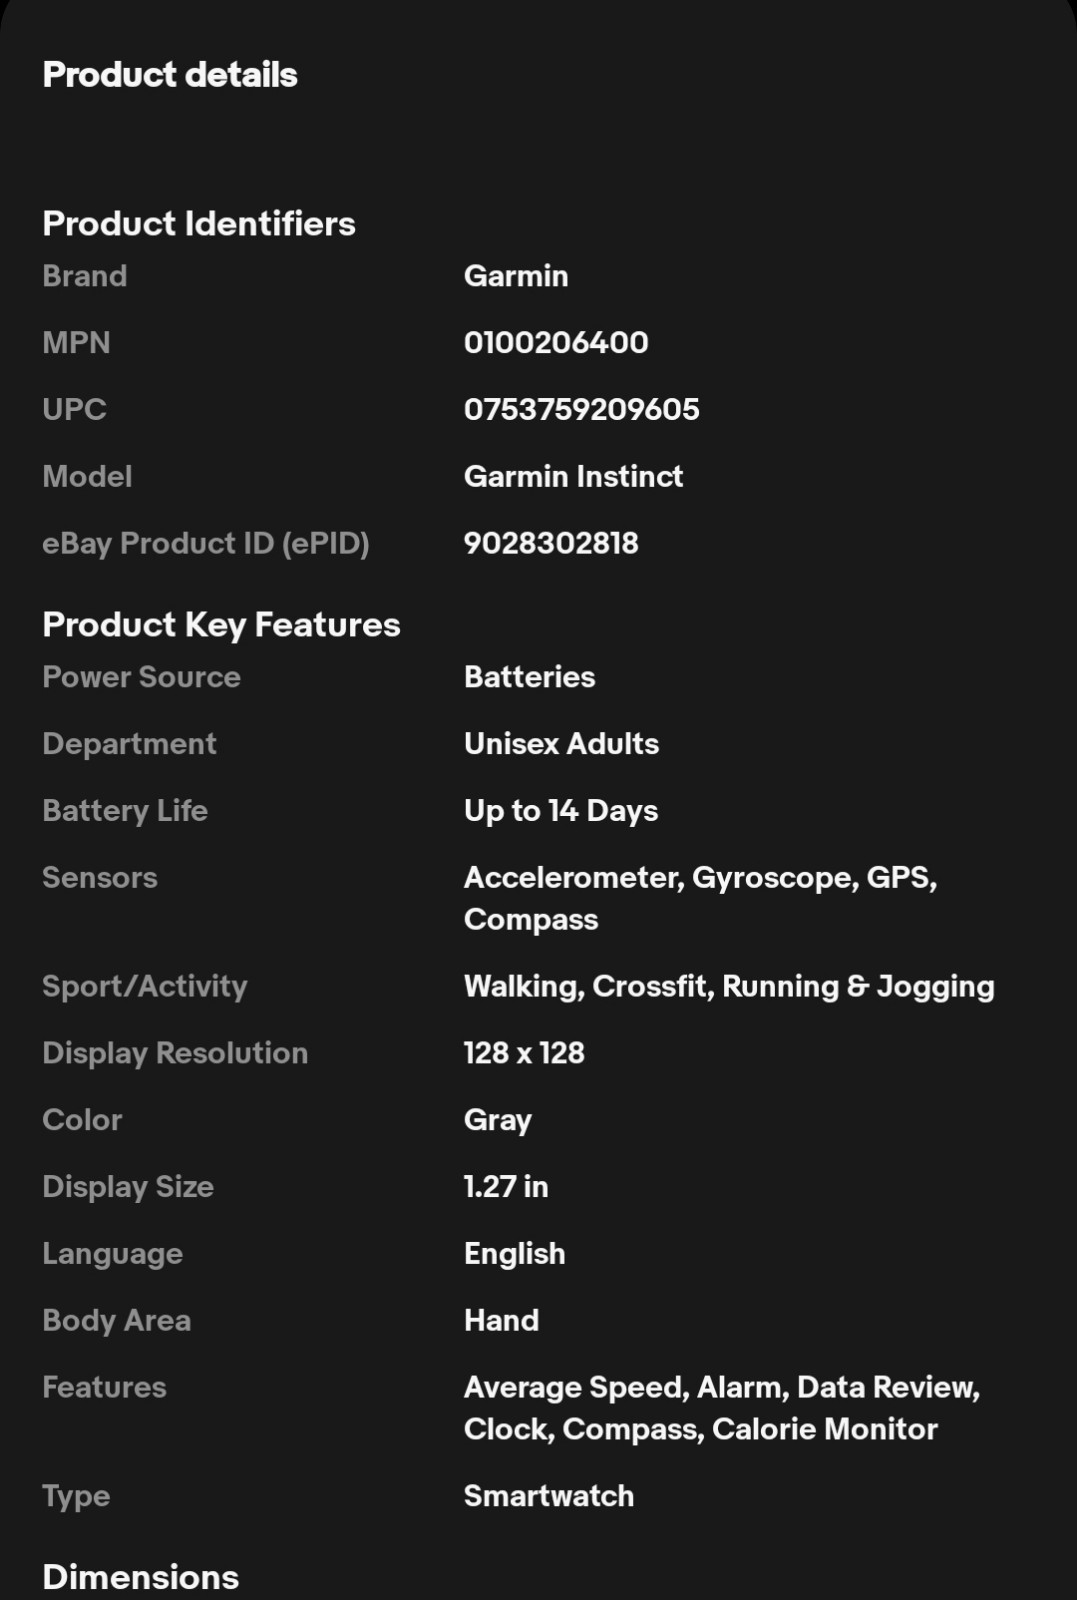Select the 1.27 in display size
The height and width of the screenshot is (1600, 1077).
pos(506,1187)
